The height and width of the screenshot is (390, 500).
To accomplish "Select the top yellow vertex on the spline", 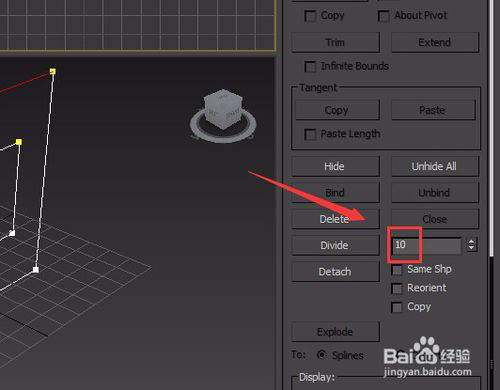I will pyautogui.click(x=53, y=71).
